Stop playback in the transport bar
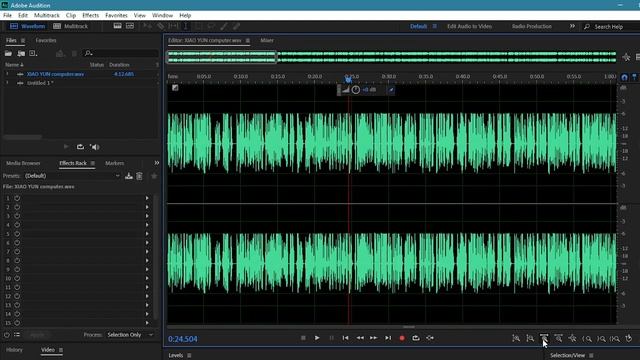Screen dimensions: 640x360 (x=303, y=338)
